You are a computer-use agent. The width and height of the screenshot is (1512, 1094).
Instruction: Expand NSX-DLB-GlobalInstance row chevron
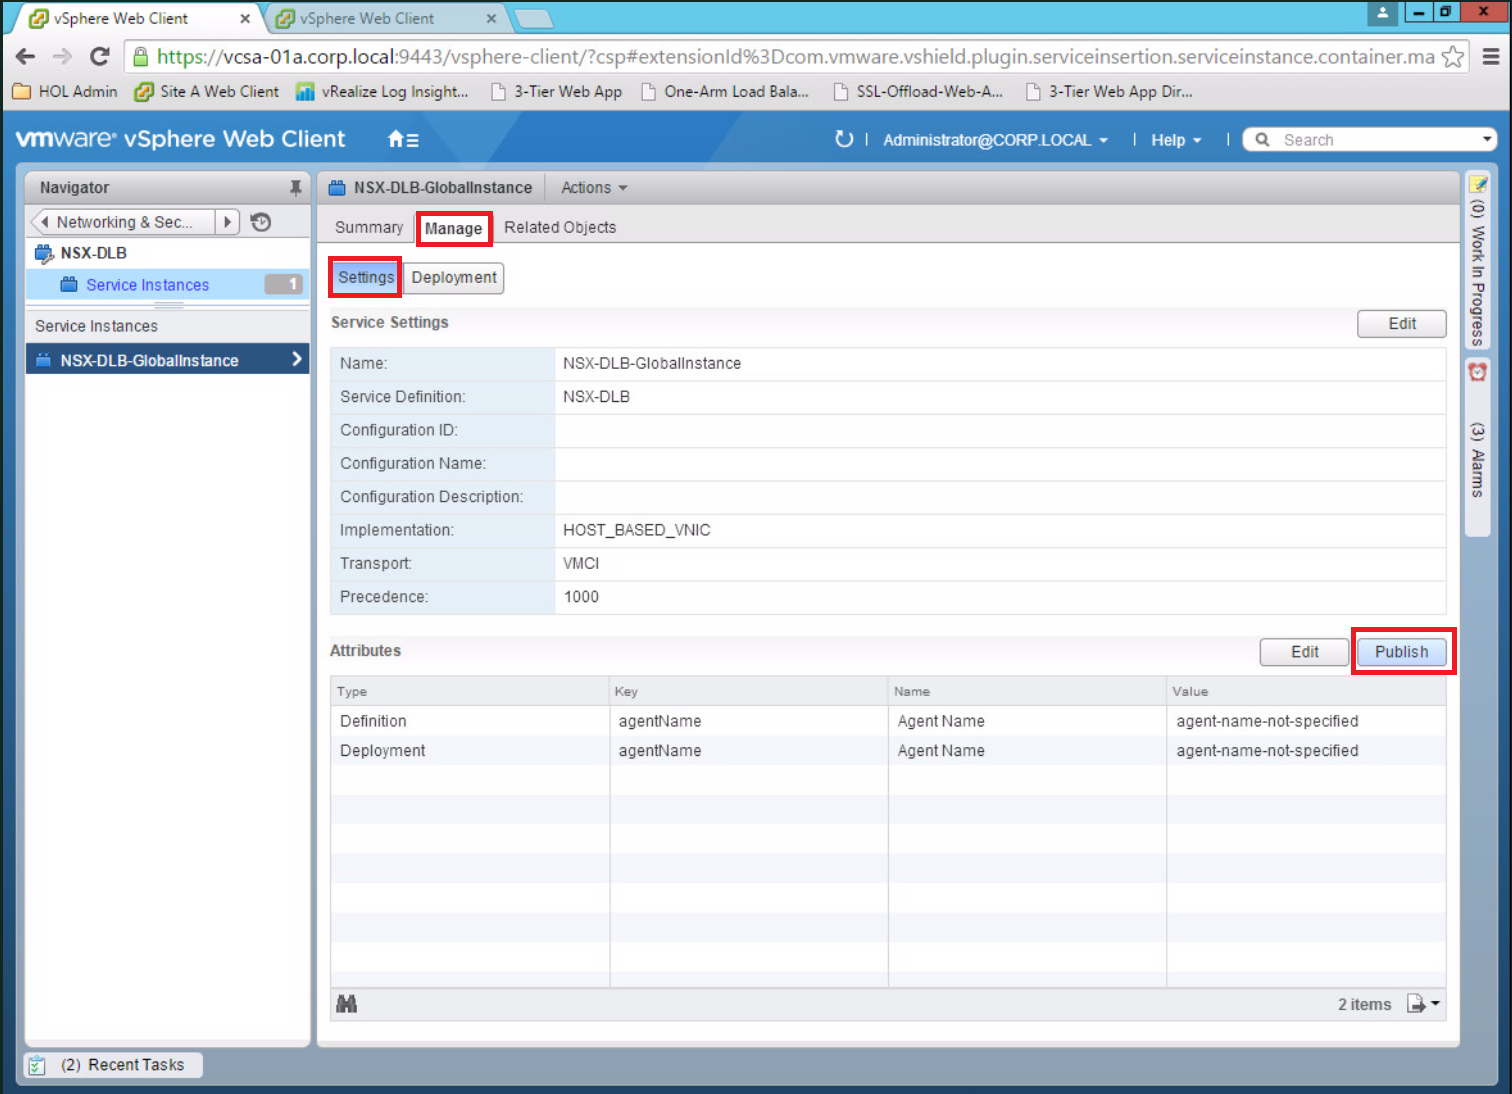(297, 359)
